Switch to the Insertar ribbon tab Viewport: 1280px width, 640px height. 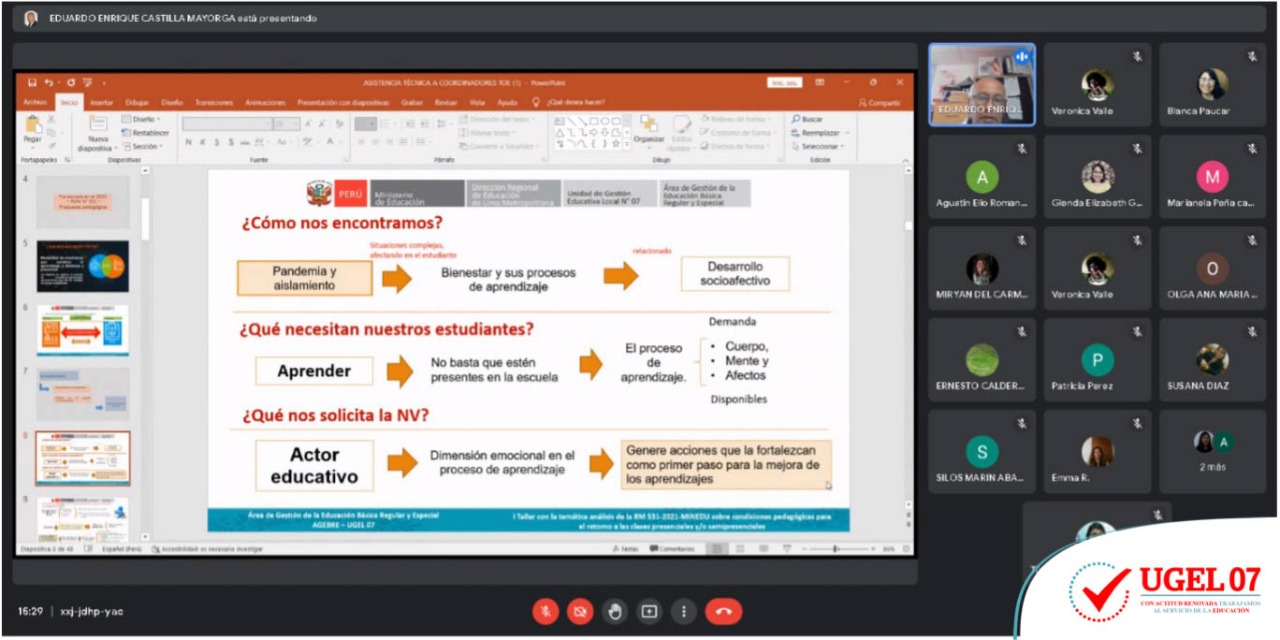(x=101, y=102)
